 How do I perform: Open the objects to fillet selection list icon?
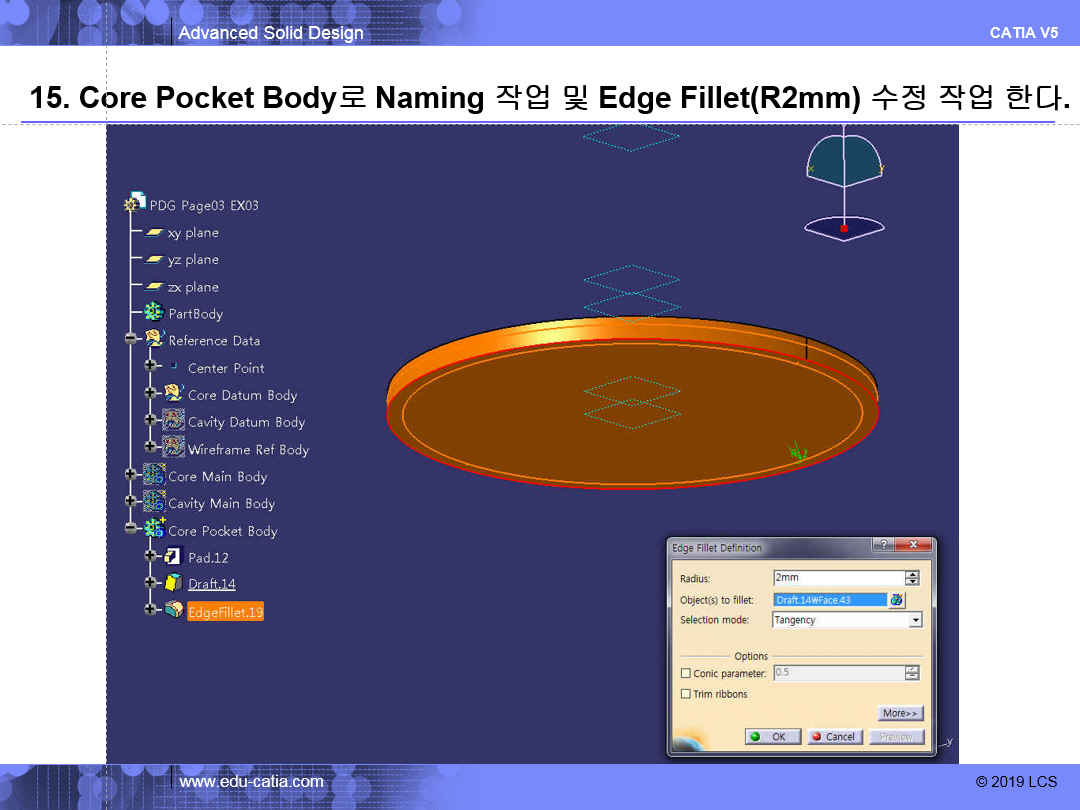[x=897, y=600]
